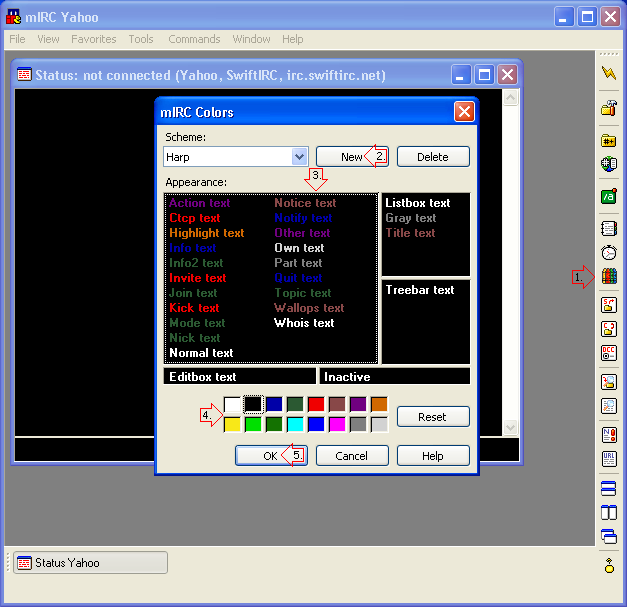Click the About mIRC yellow figure icon
Image resolution: width=627 pixels, height=607 pixels.
pyautogui.click(x=609, y=565)
